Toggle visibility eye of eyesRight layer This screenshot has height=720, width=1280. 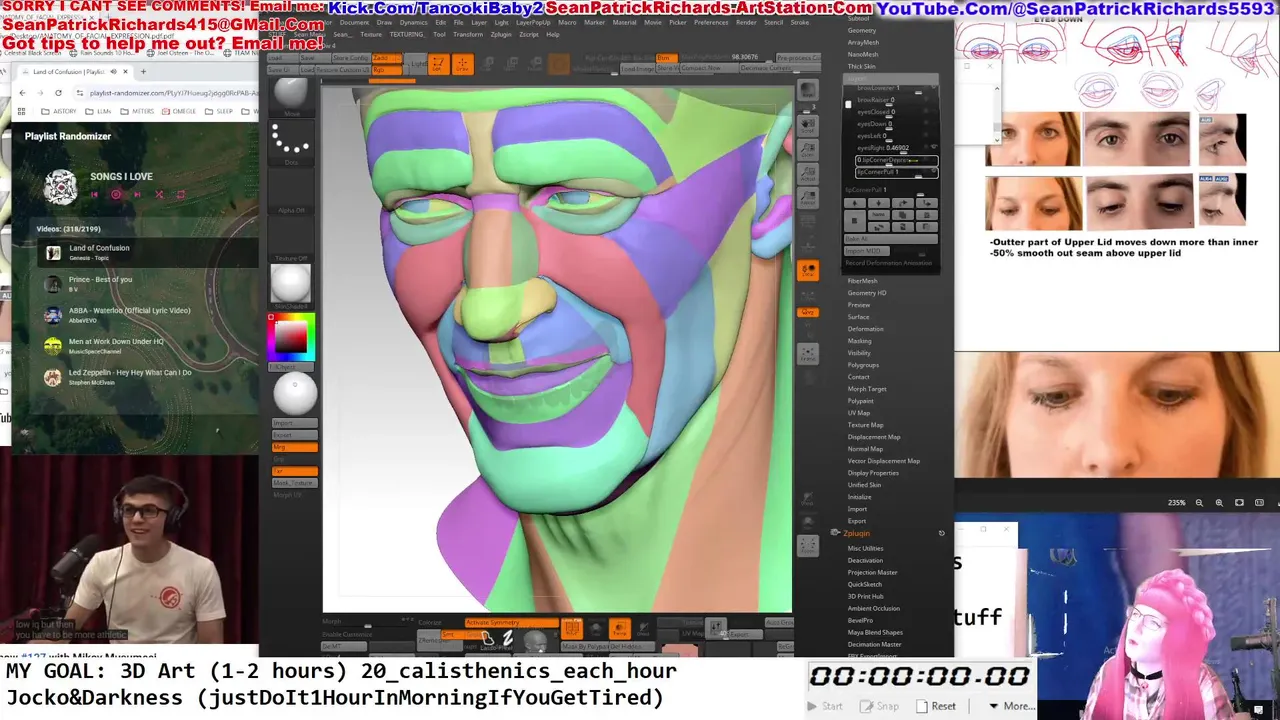pos(934,147)
